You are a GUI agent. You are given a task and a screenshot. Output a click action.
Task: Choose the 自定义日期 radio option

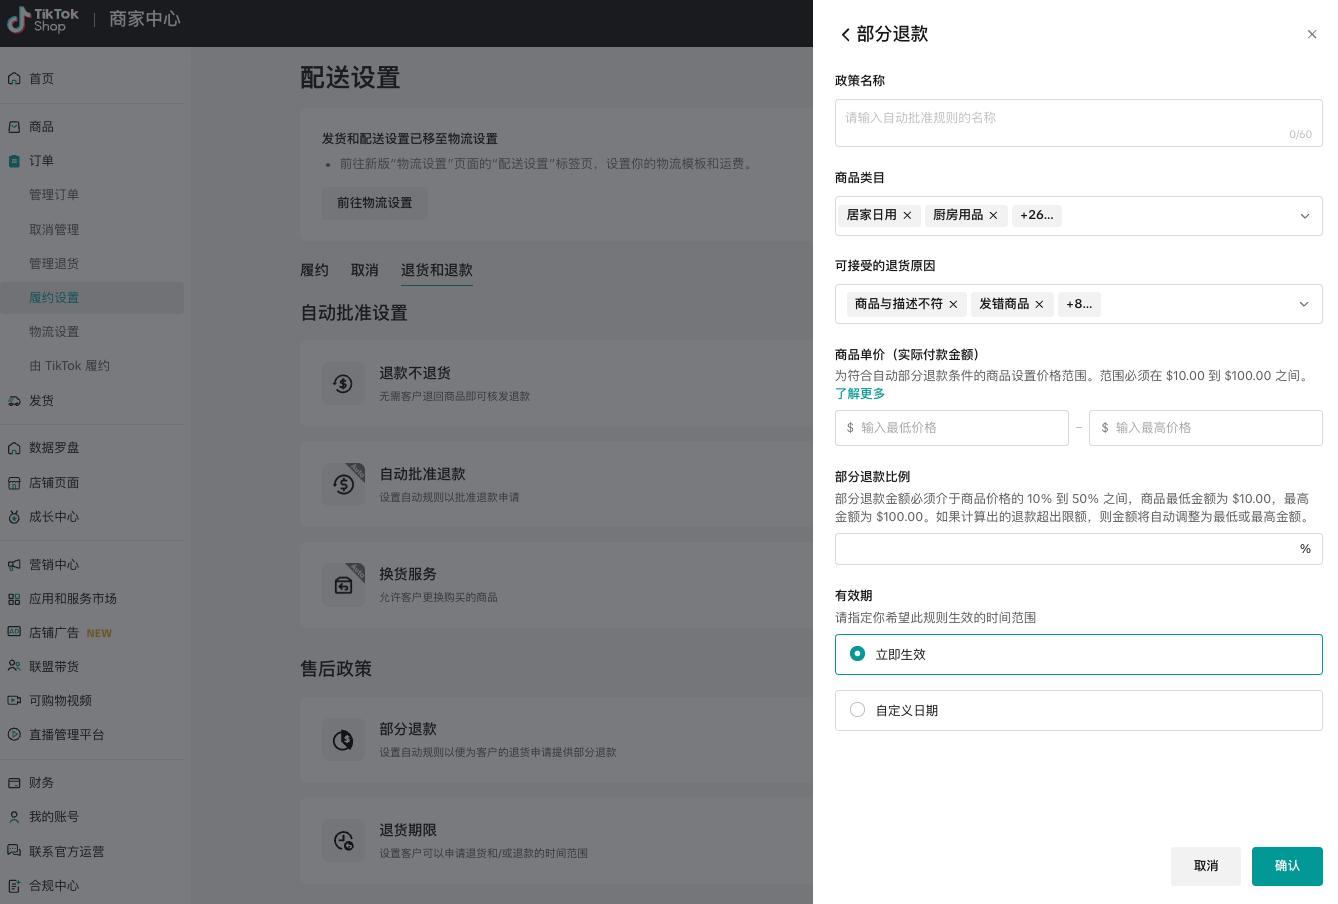[857, 710]
